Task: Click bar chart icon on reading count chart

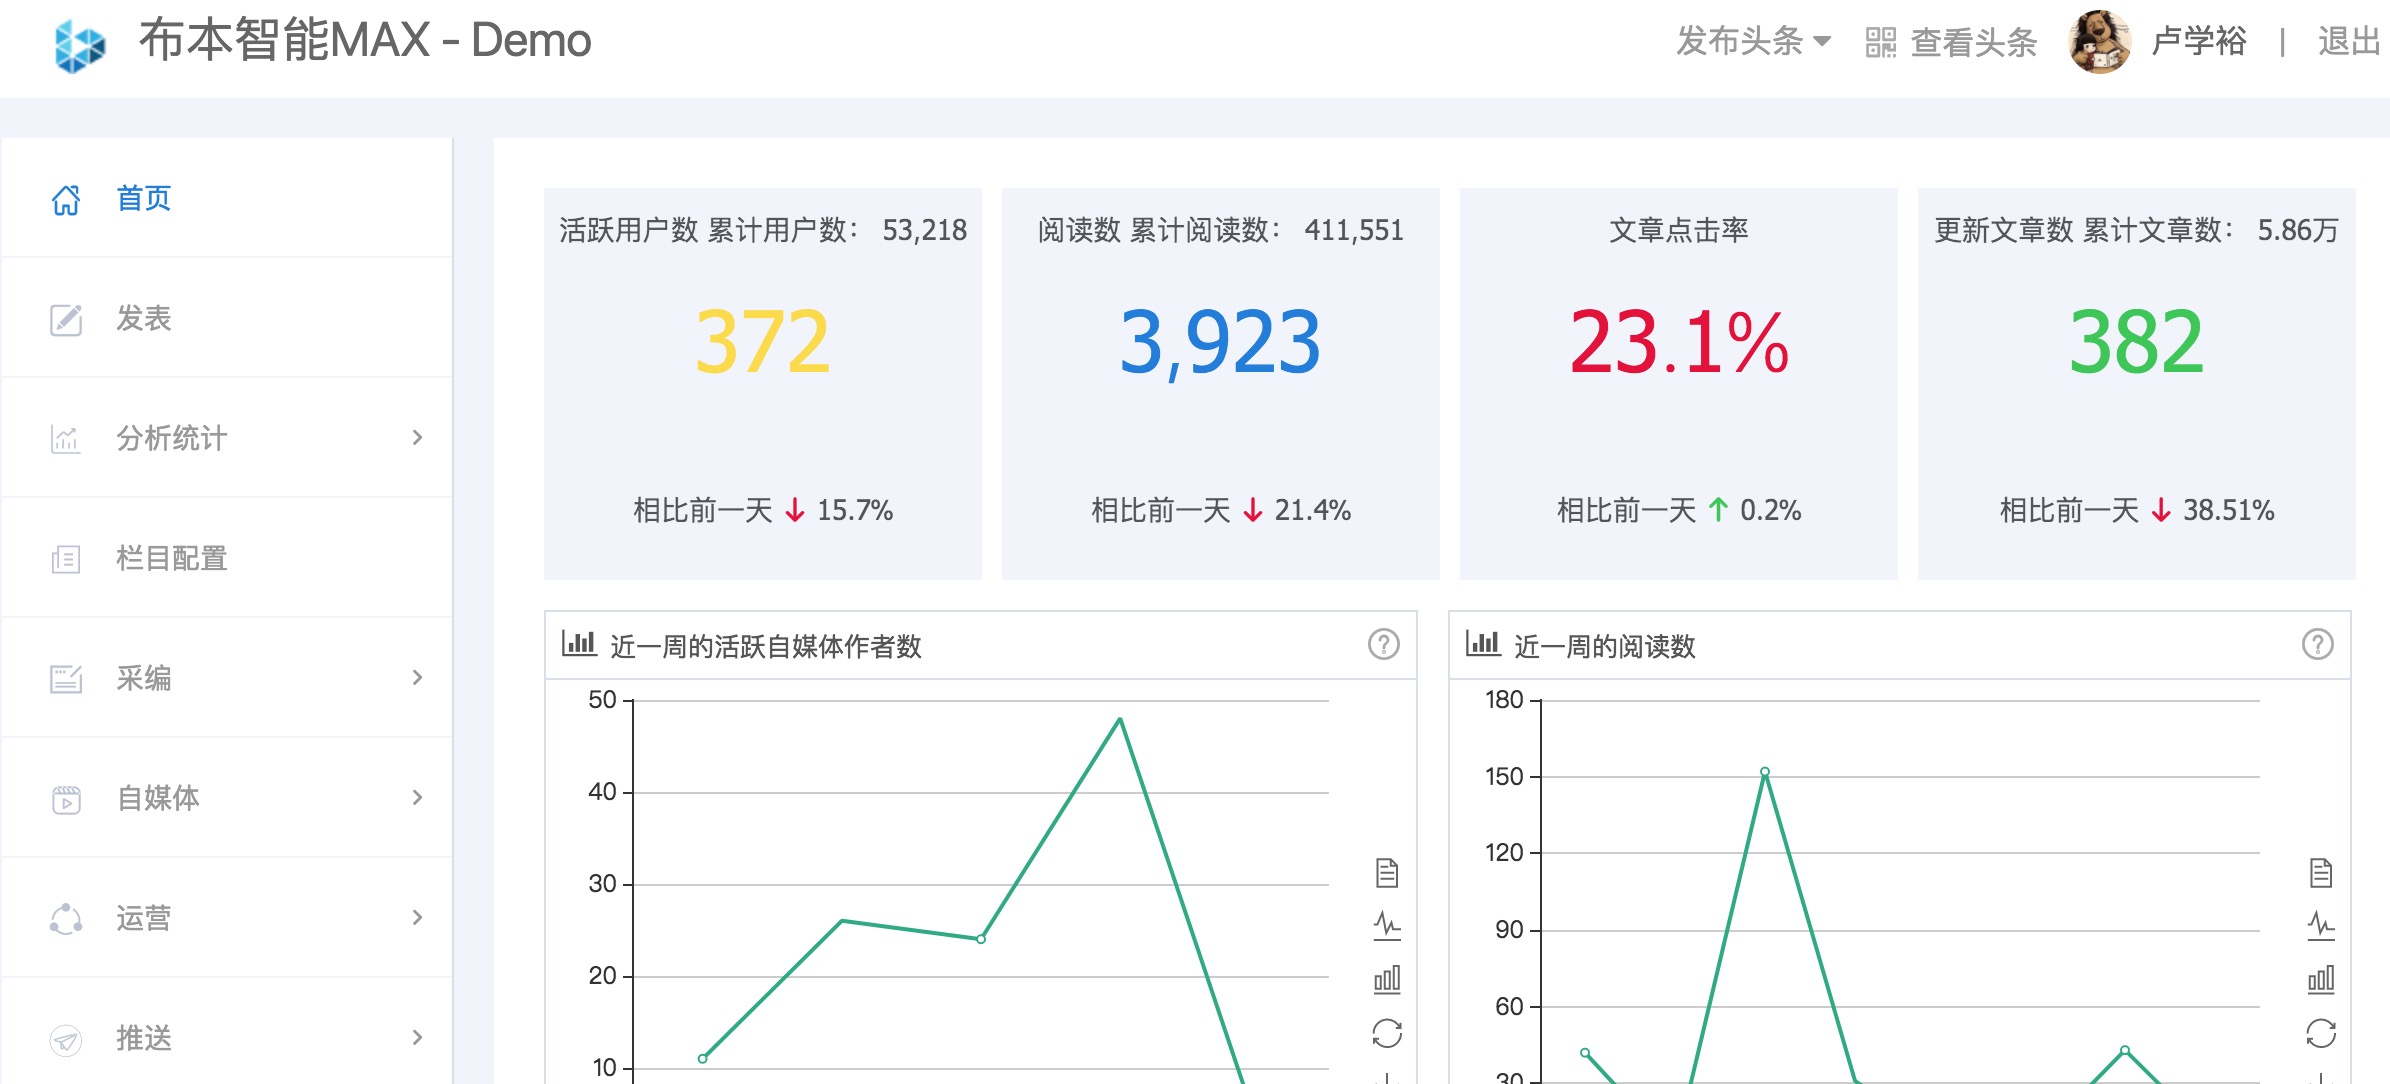Action: click(x=2321, y=979)
